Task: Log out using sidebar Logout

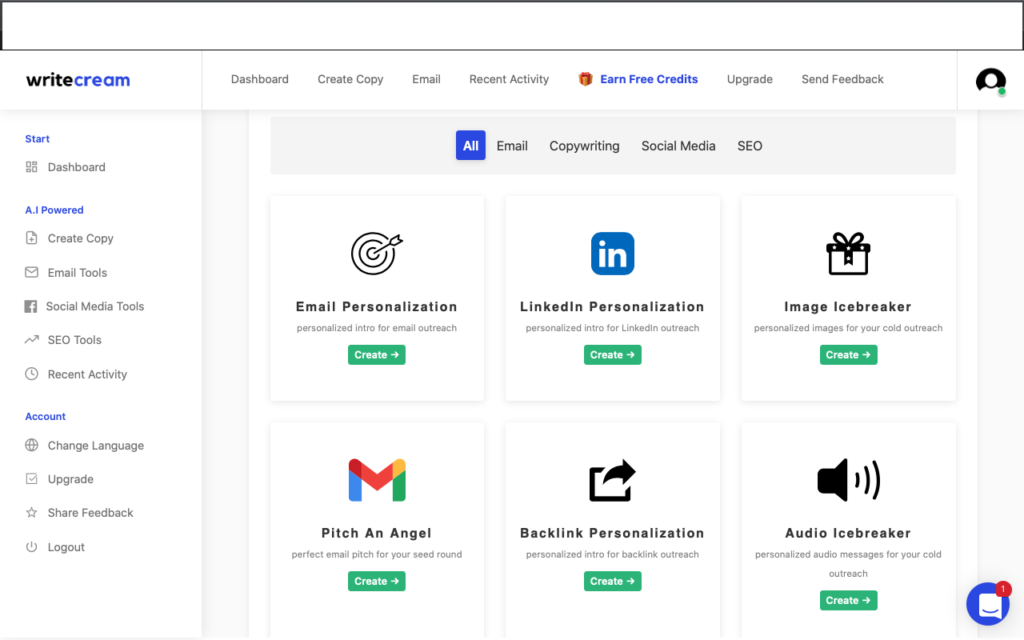Action: [66, 547]
